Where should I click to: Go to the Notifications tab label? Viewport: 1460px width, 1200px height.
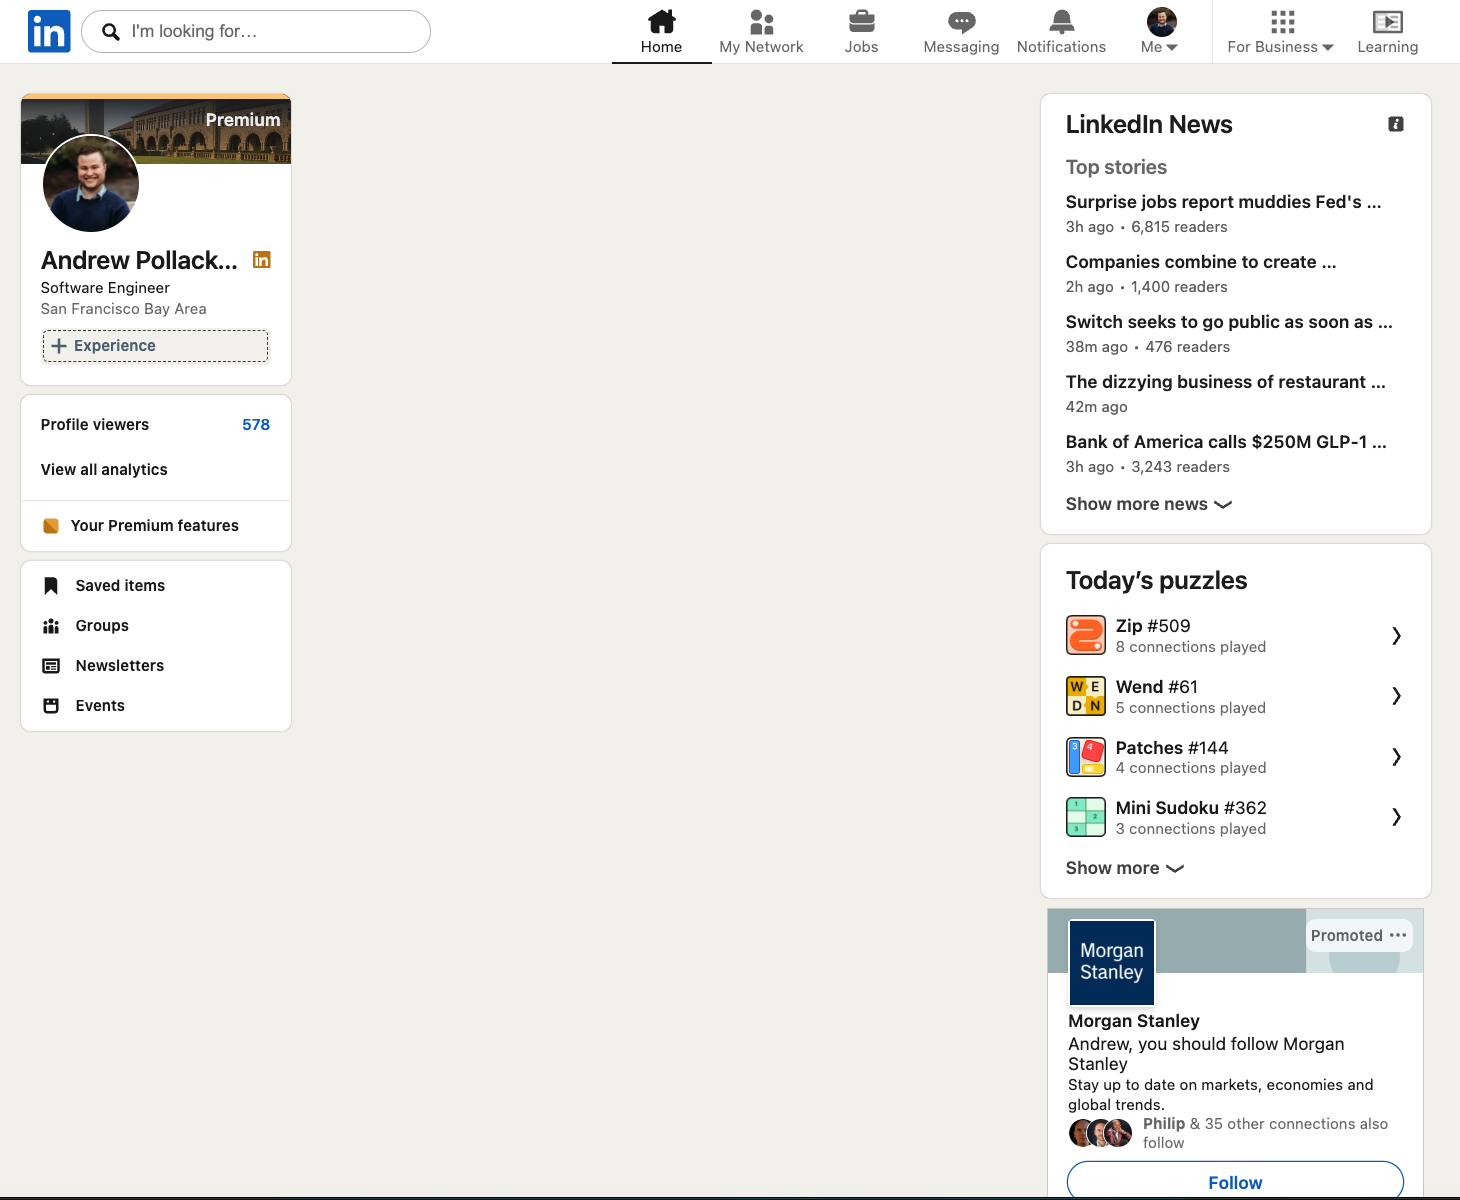tap(1062, 47)
